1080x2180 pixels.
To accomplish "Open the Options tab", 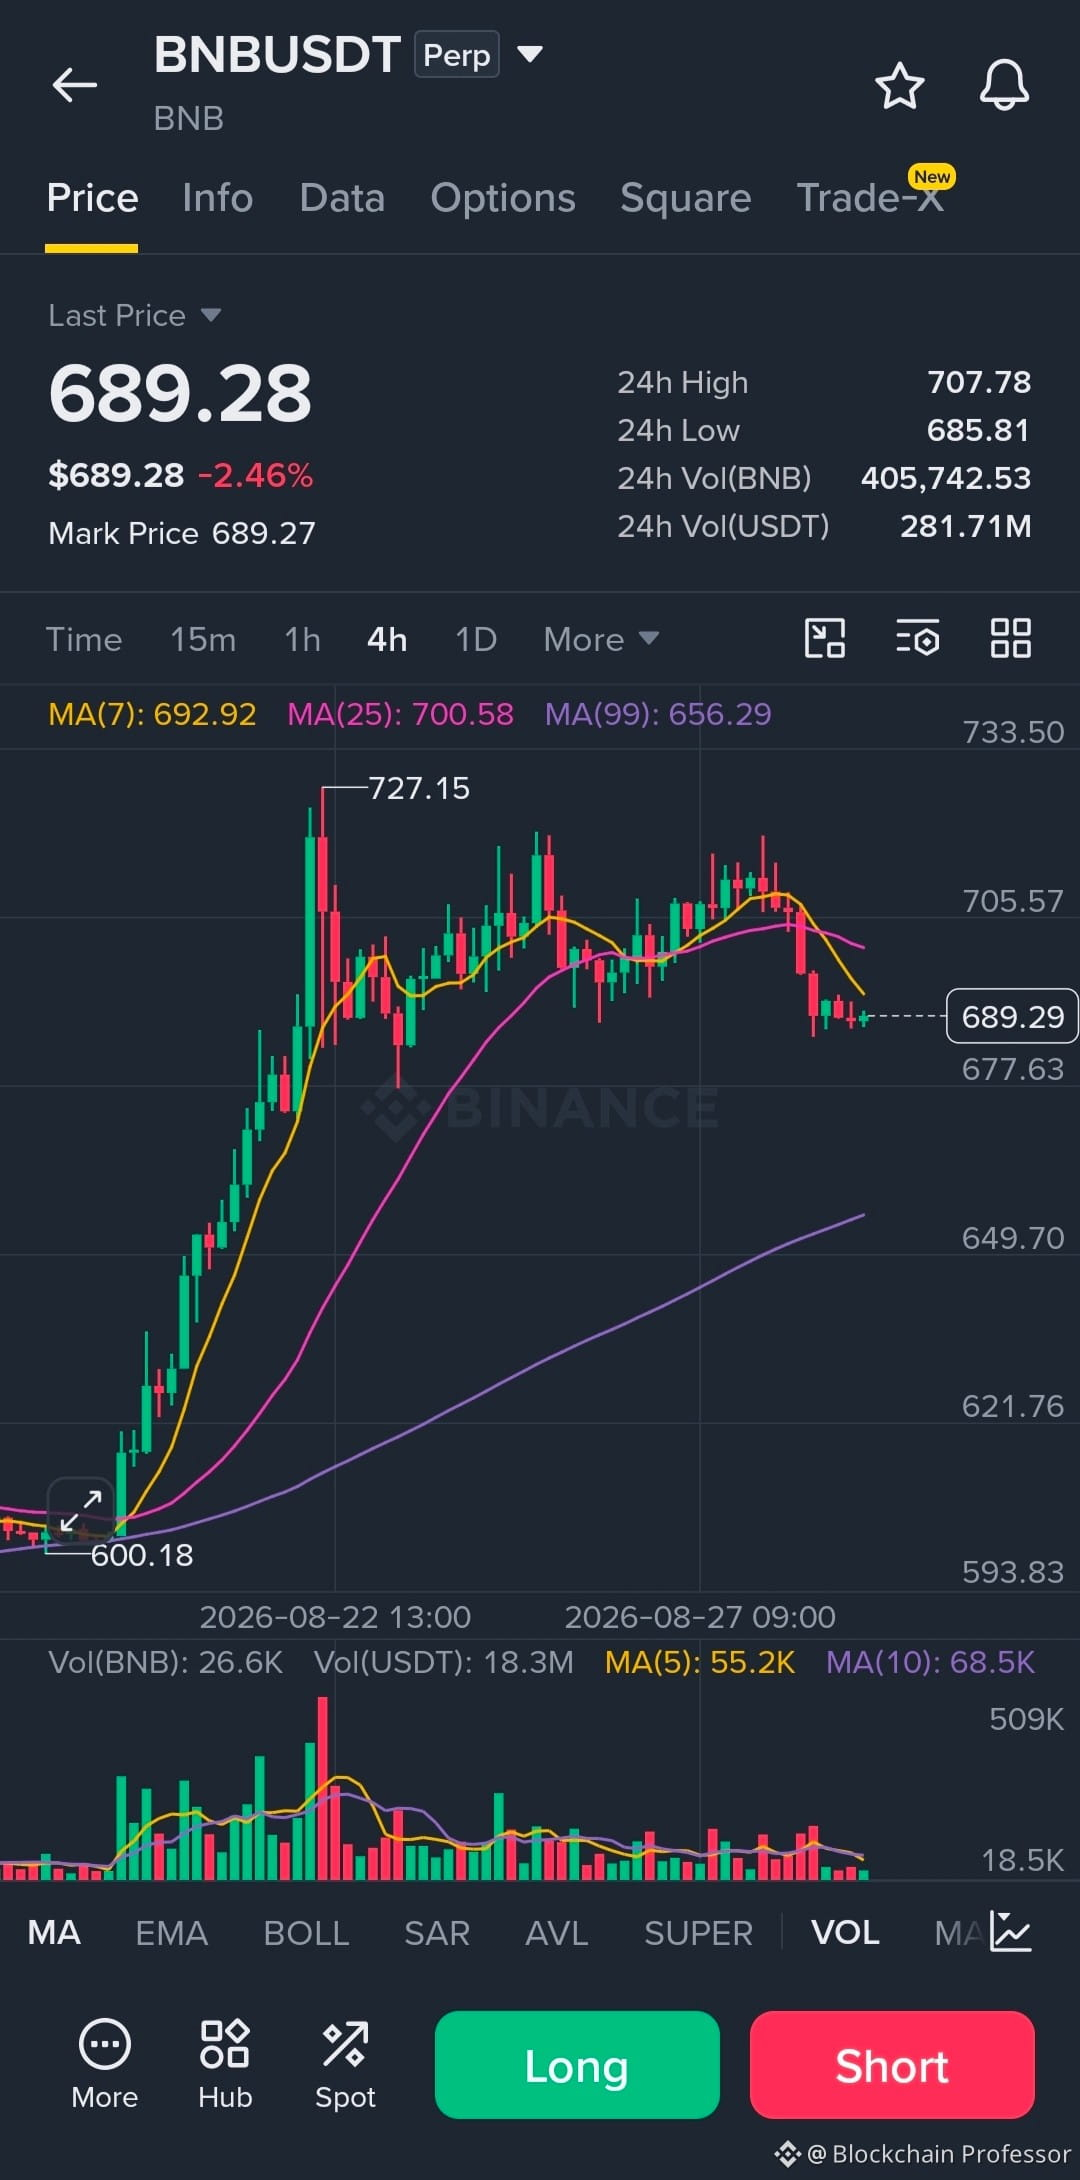I will [503, 198].
